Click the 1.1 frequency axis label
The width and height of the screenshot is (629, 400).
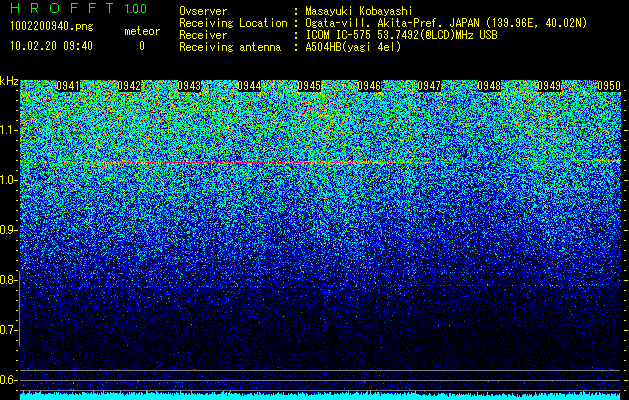click(7, 130)
